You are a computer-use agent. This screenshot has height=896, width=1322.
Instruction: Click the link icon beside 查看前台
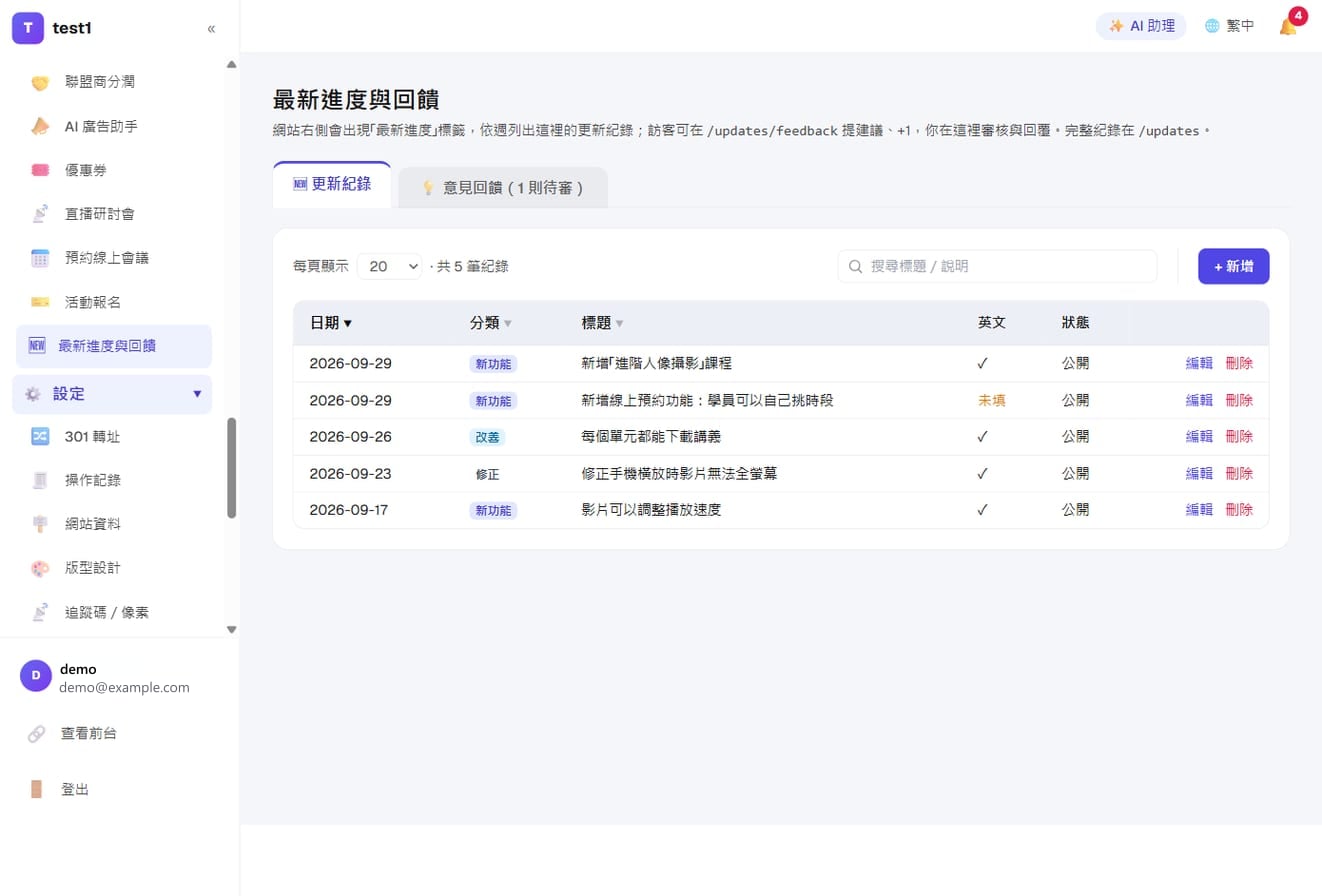click(x=36, y=734)
